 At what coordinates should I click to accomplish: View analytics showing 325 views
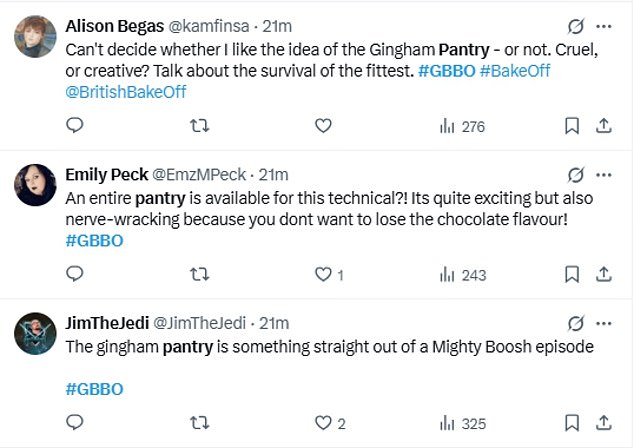pyautogui.click(x=462, y=423)
